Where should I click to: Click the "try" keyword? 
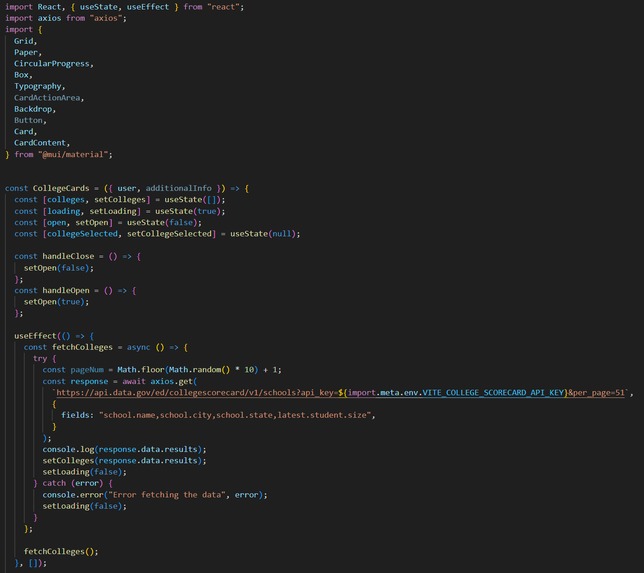point(40,359)
